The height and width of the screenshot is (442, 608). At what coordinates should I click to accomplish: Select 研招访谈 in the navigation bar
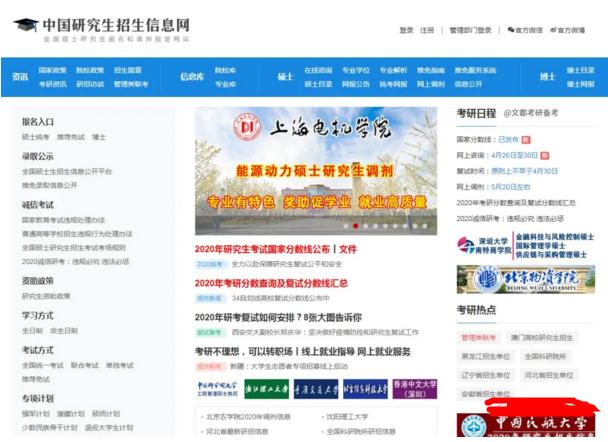[90, 84]
